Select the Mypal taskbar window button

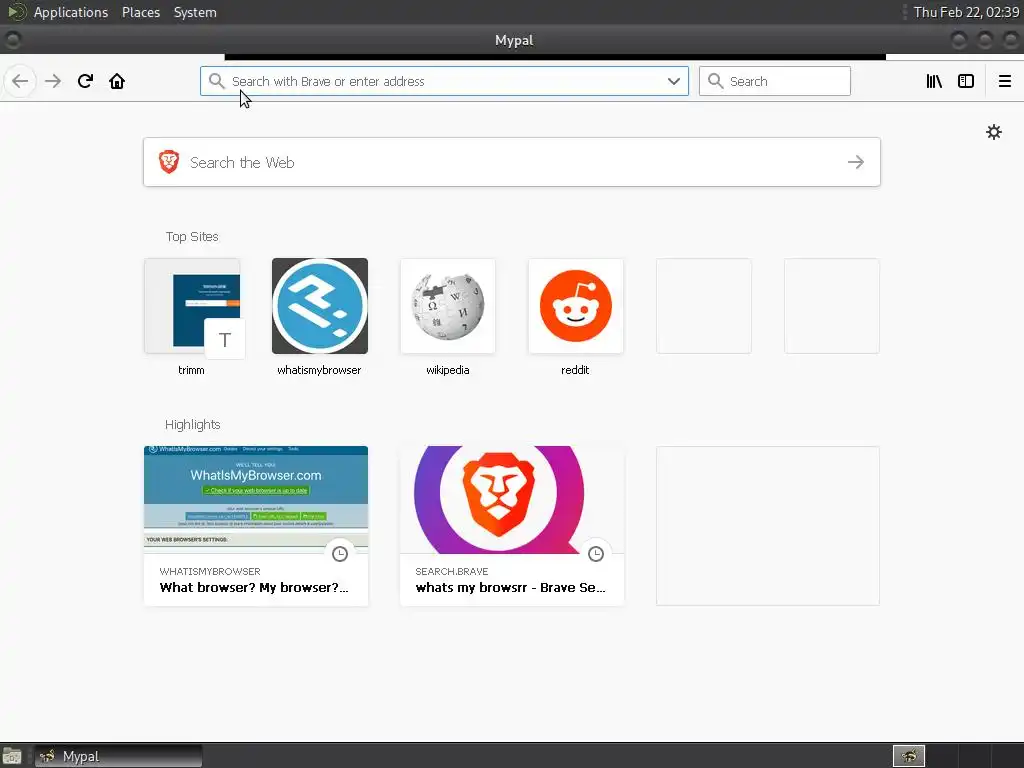tap(118, 756)
